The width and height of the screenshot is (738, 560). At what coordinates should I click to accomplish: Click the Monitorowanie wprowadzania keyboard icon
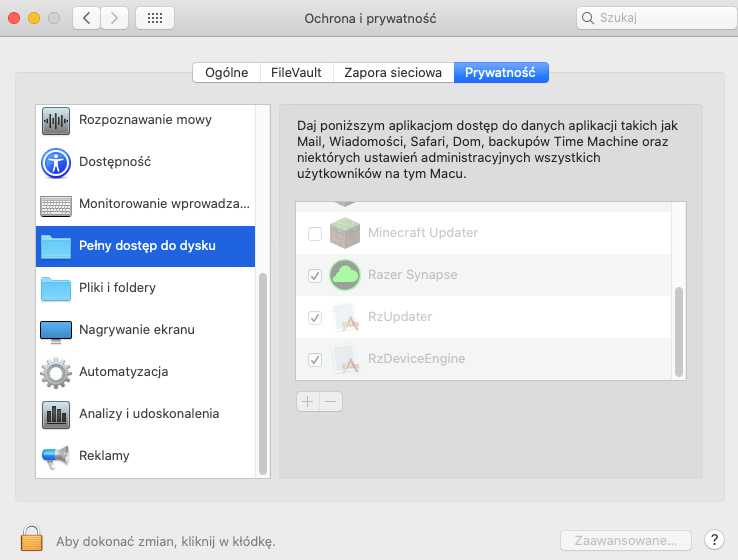(x=56, y=206)
